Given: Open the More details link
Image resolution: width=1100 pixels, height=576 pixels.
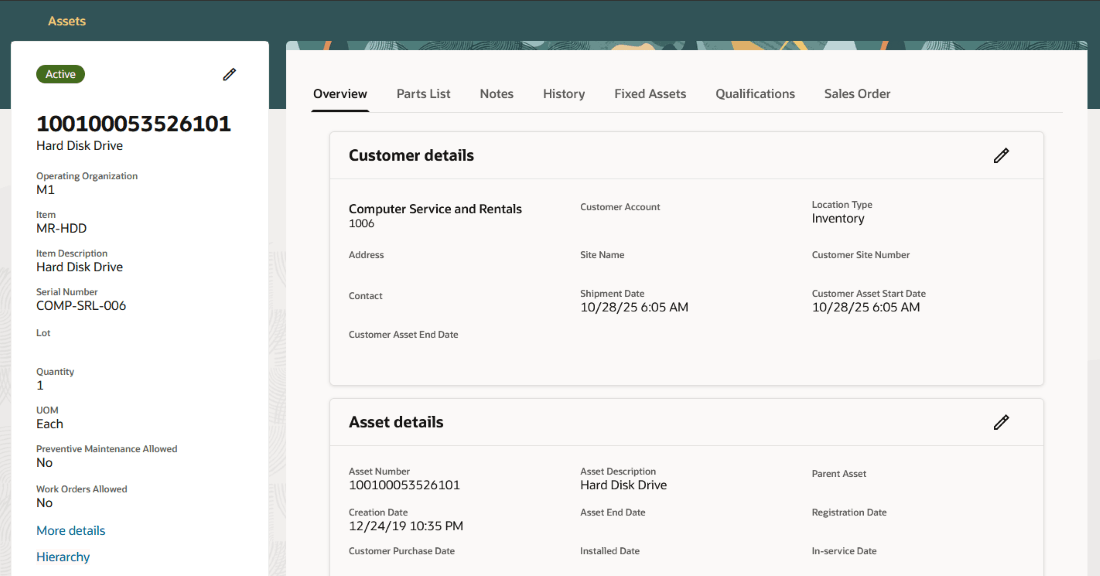Looking at the screenshot, I should coord(70,530).
